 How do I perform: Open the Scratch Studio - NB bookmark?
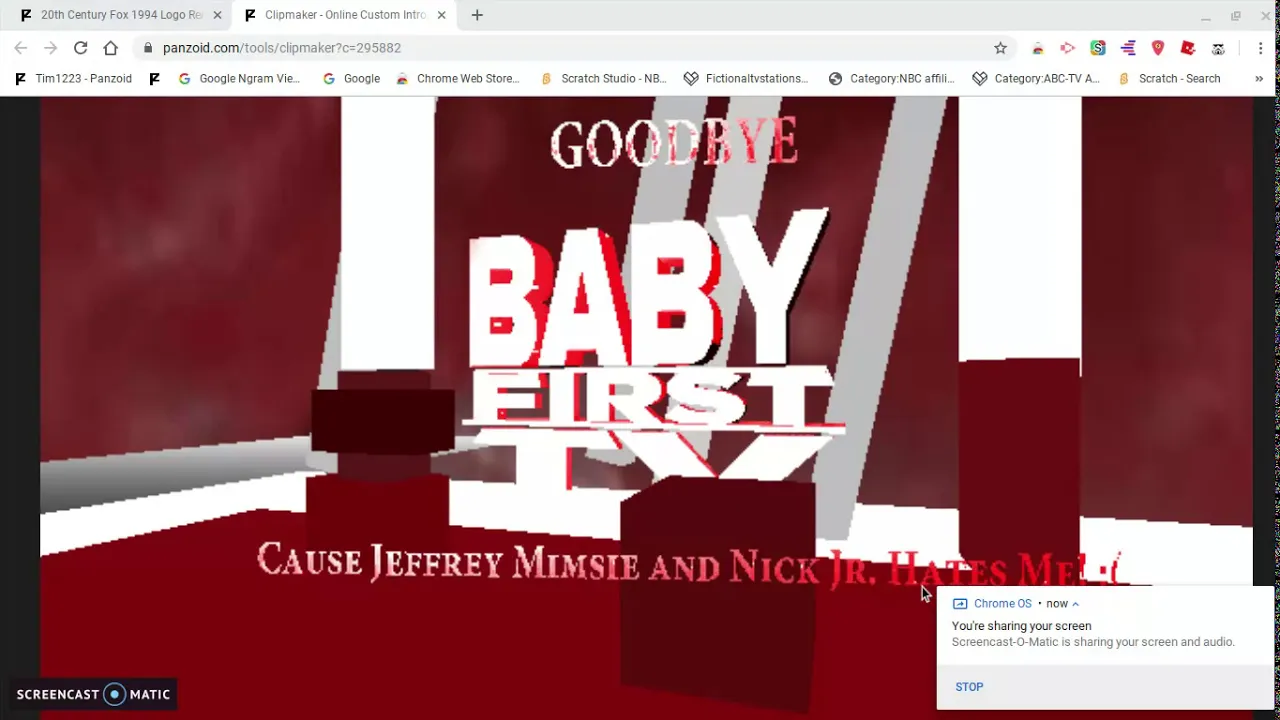click(603, 78)
